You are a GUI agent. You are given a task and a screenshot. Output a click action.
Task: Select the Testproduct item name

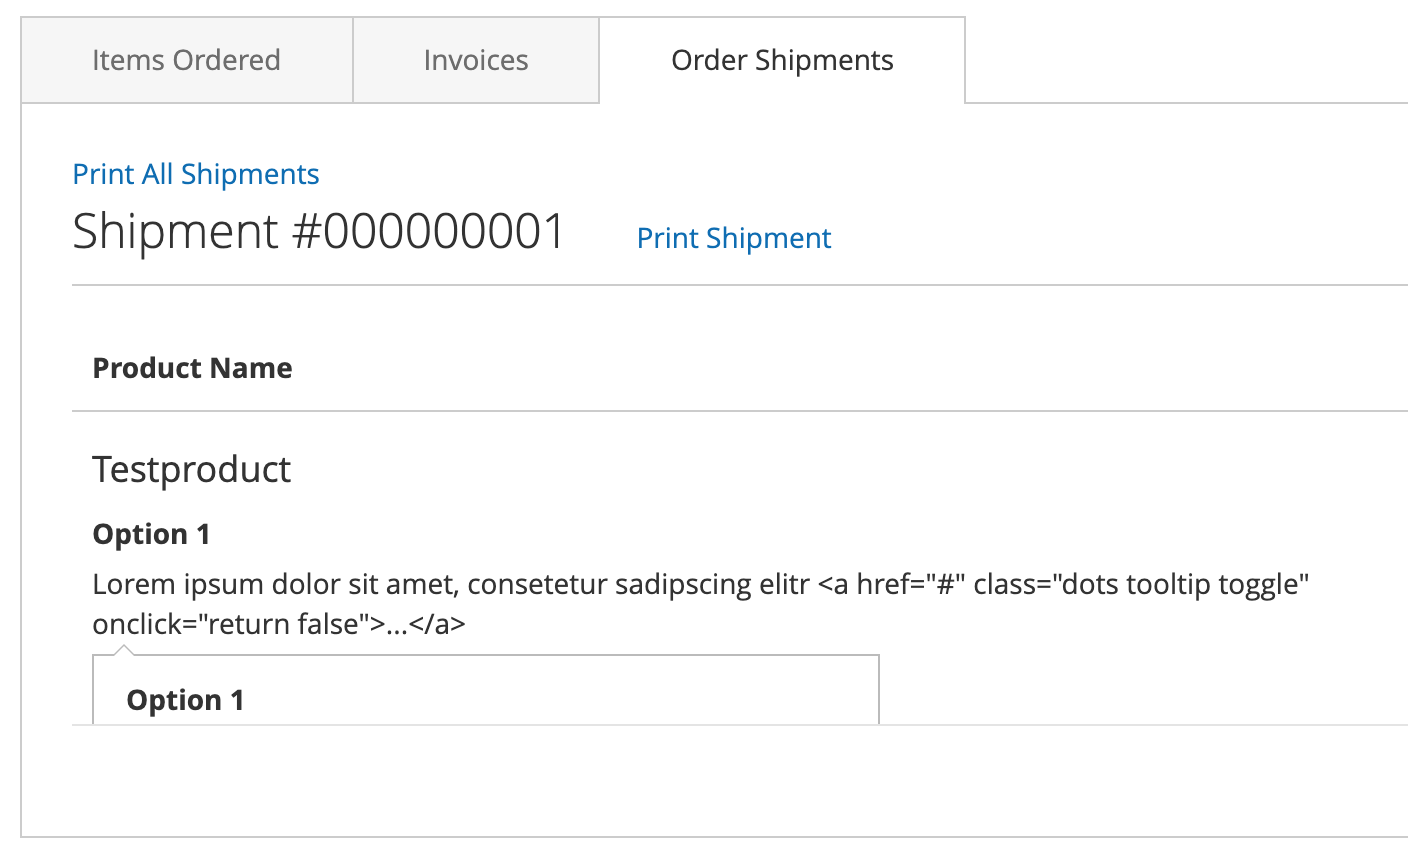191,469
